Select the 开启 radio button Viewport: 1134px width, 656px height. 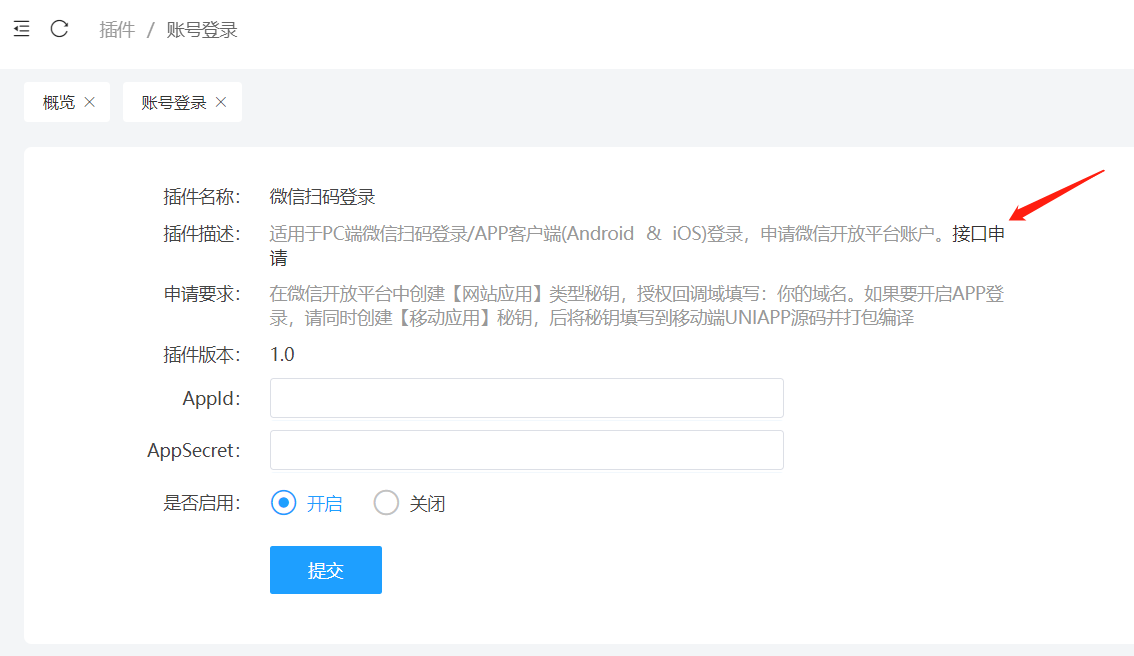(x=284, y=503)
